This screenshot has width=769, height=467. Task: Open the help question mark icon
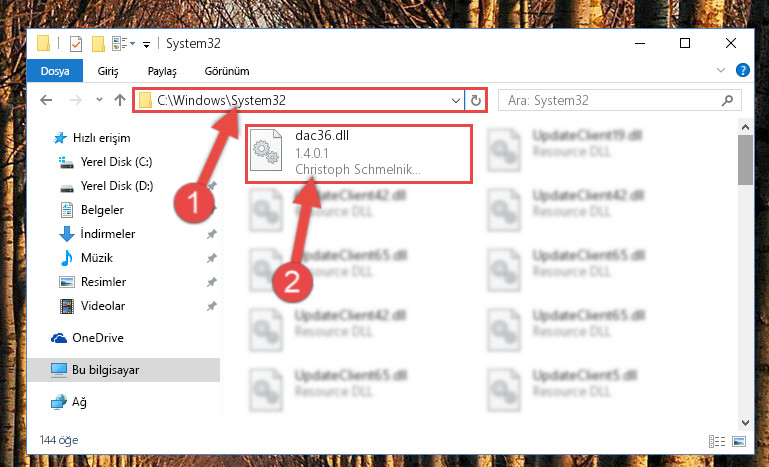pyautogui.click(x=743, y=70)
